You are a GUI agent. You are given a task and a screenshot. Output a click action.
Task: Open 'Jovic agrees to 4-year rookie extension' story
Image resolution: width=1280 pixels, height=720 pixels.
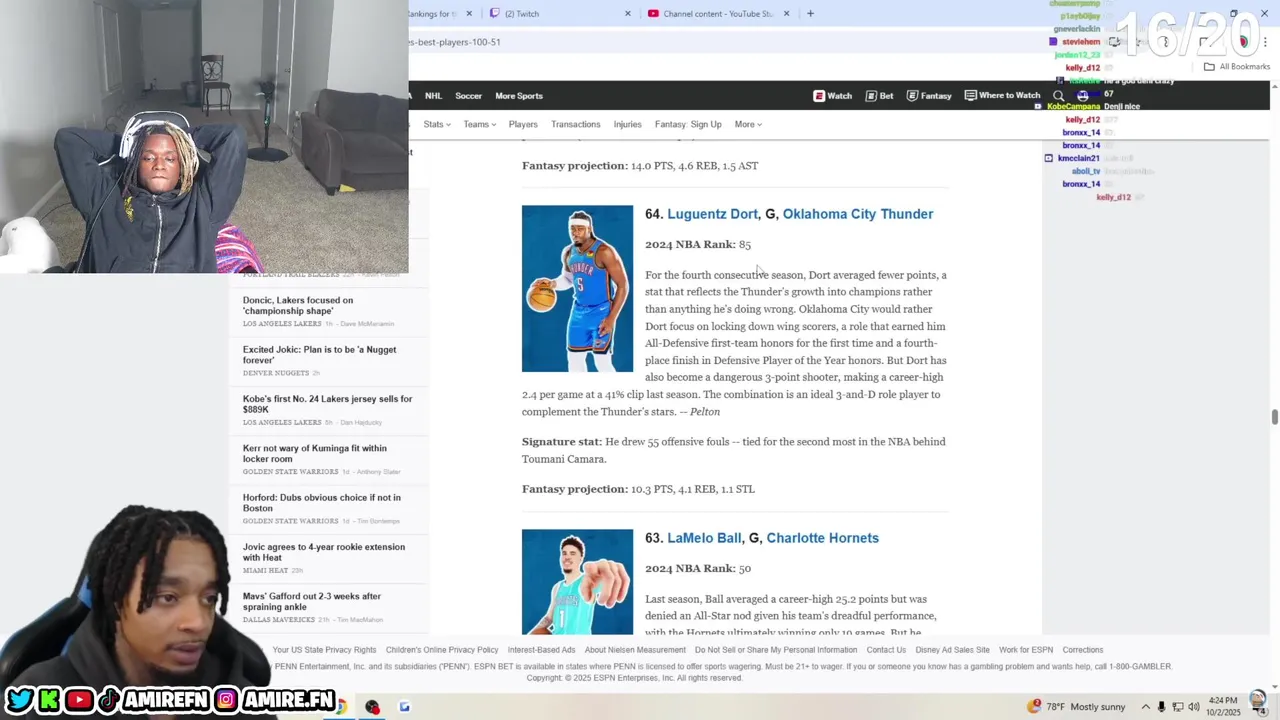point(323,552)
